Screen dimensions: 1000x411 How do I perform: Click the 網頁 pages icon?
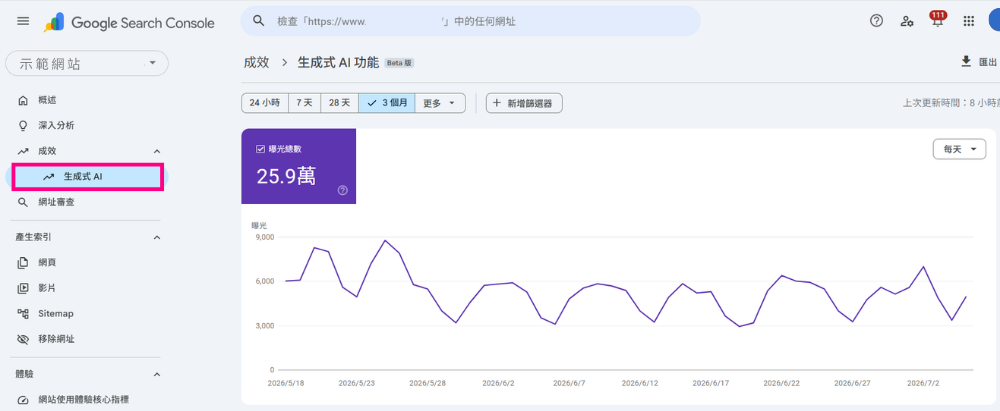tap(23, 262)
